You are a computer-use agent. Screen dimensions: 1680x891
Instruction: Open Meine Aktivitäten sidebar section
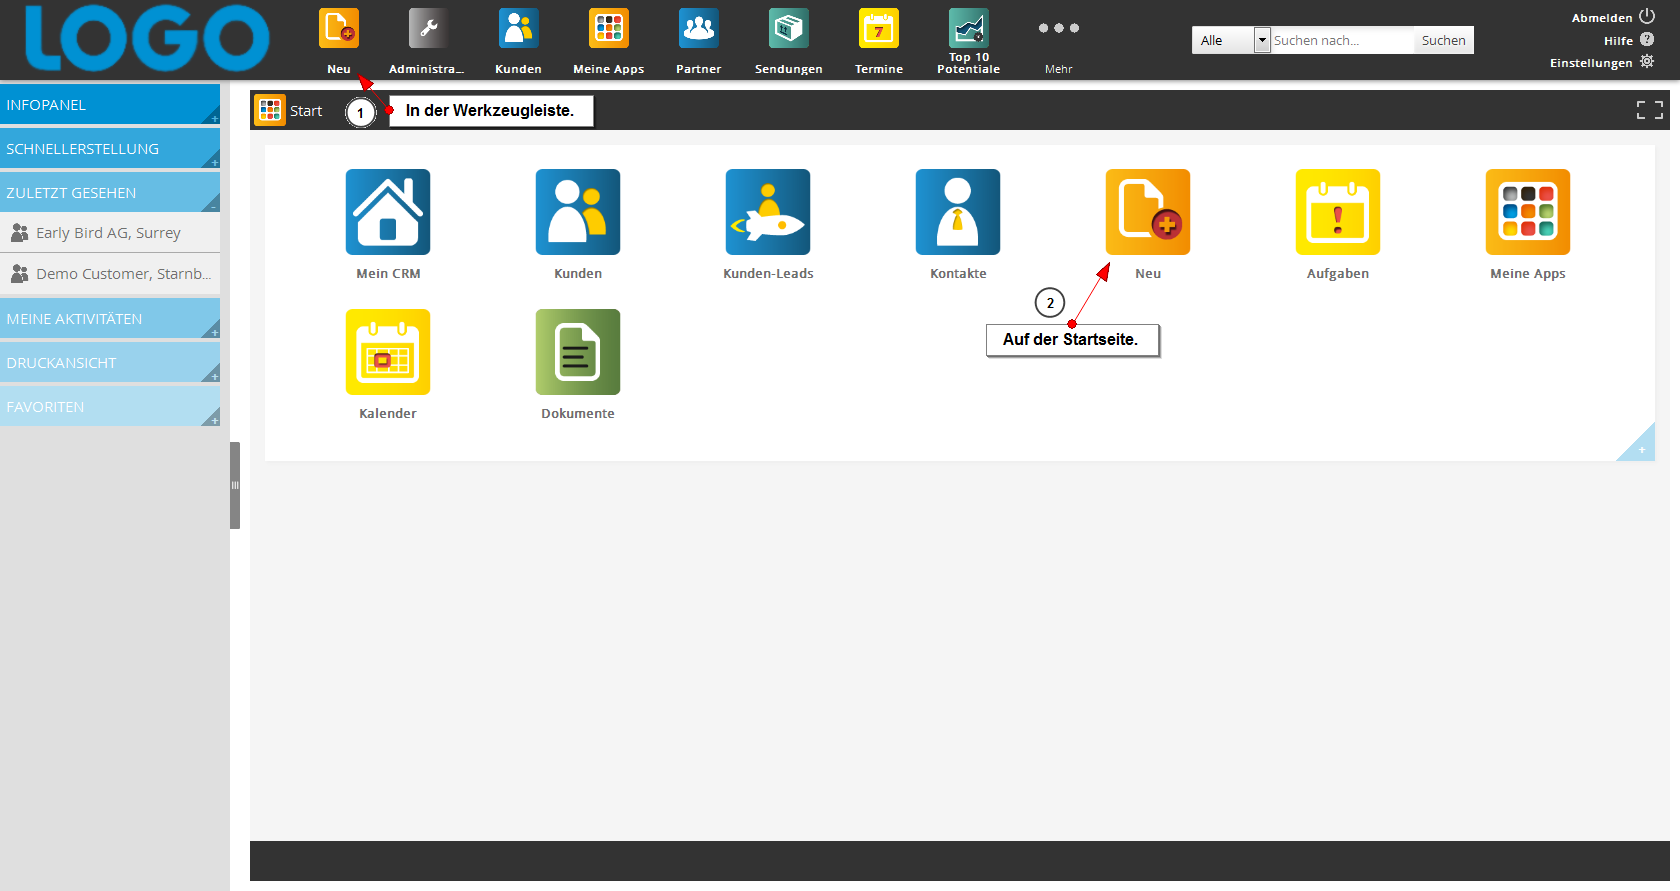tap(110, 319)
